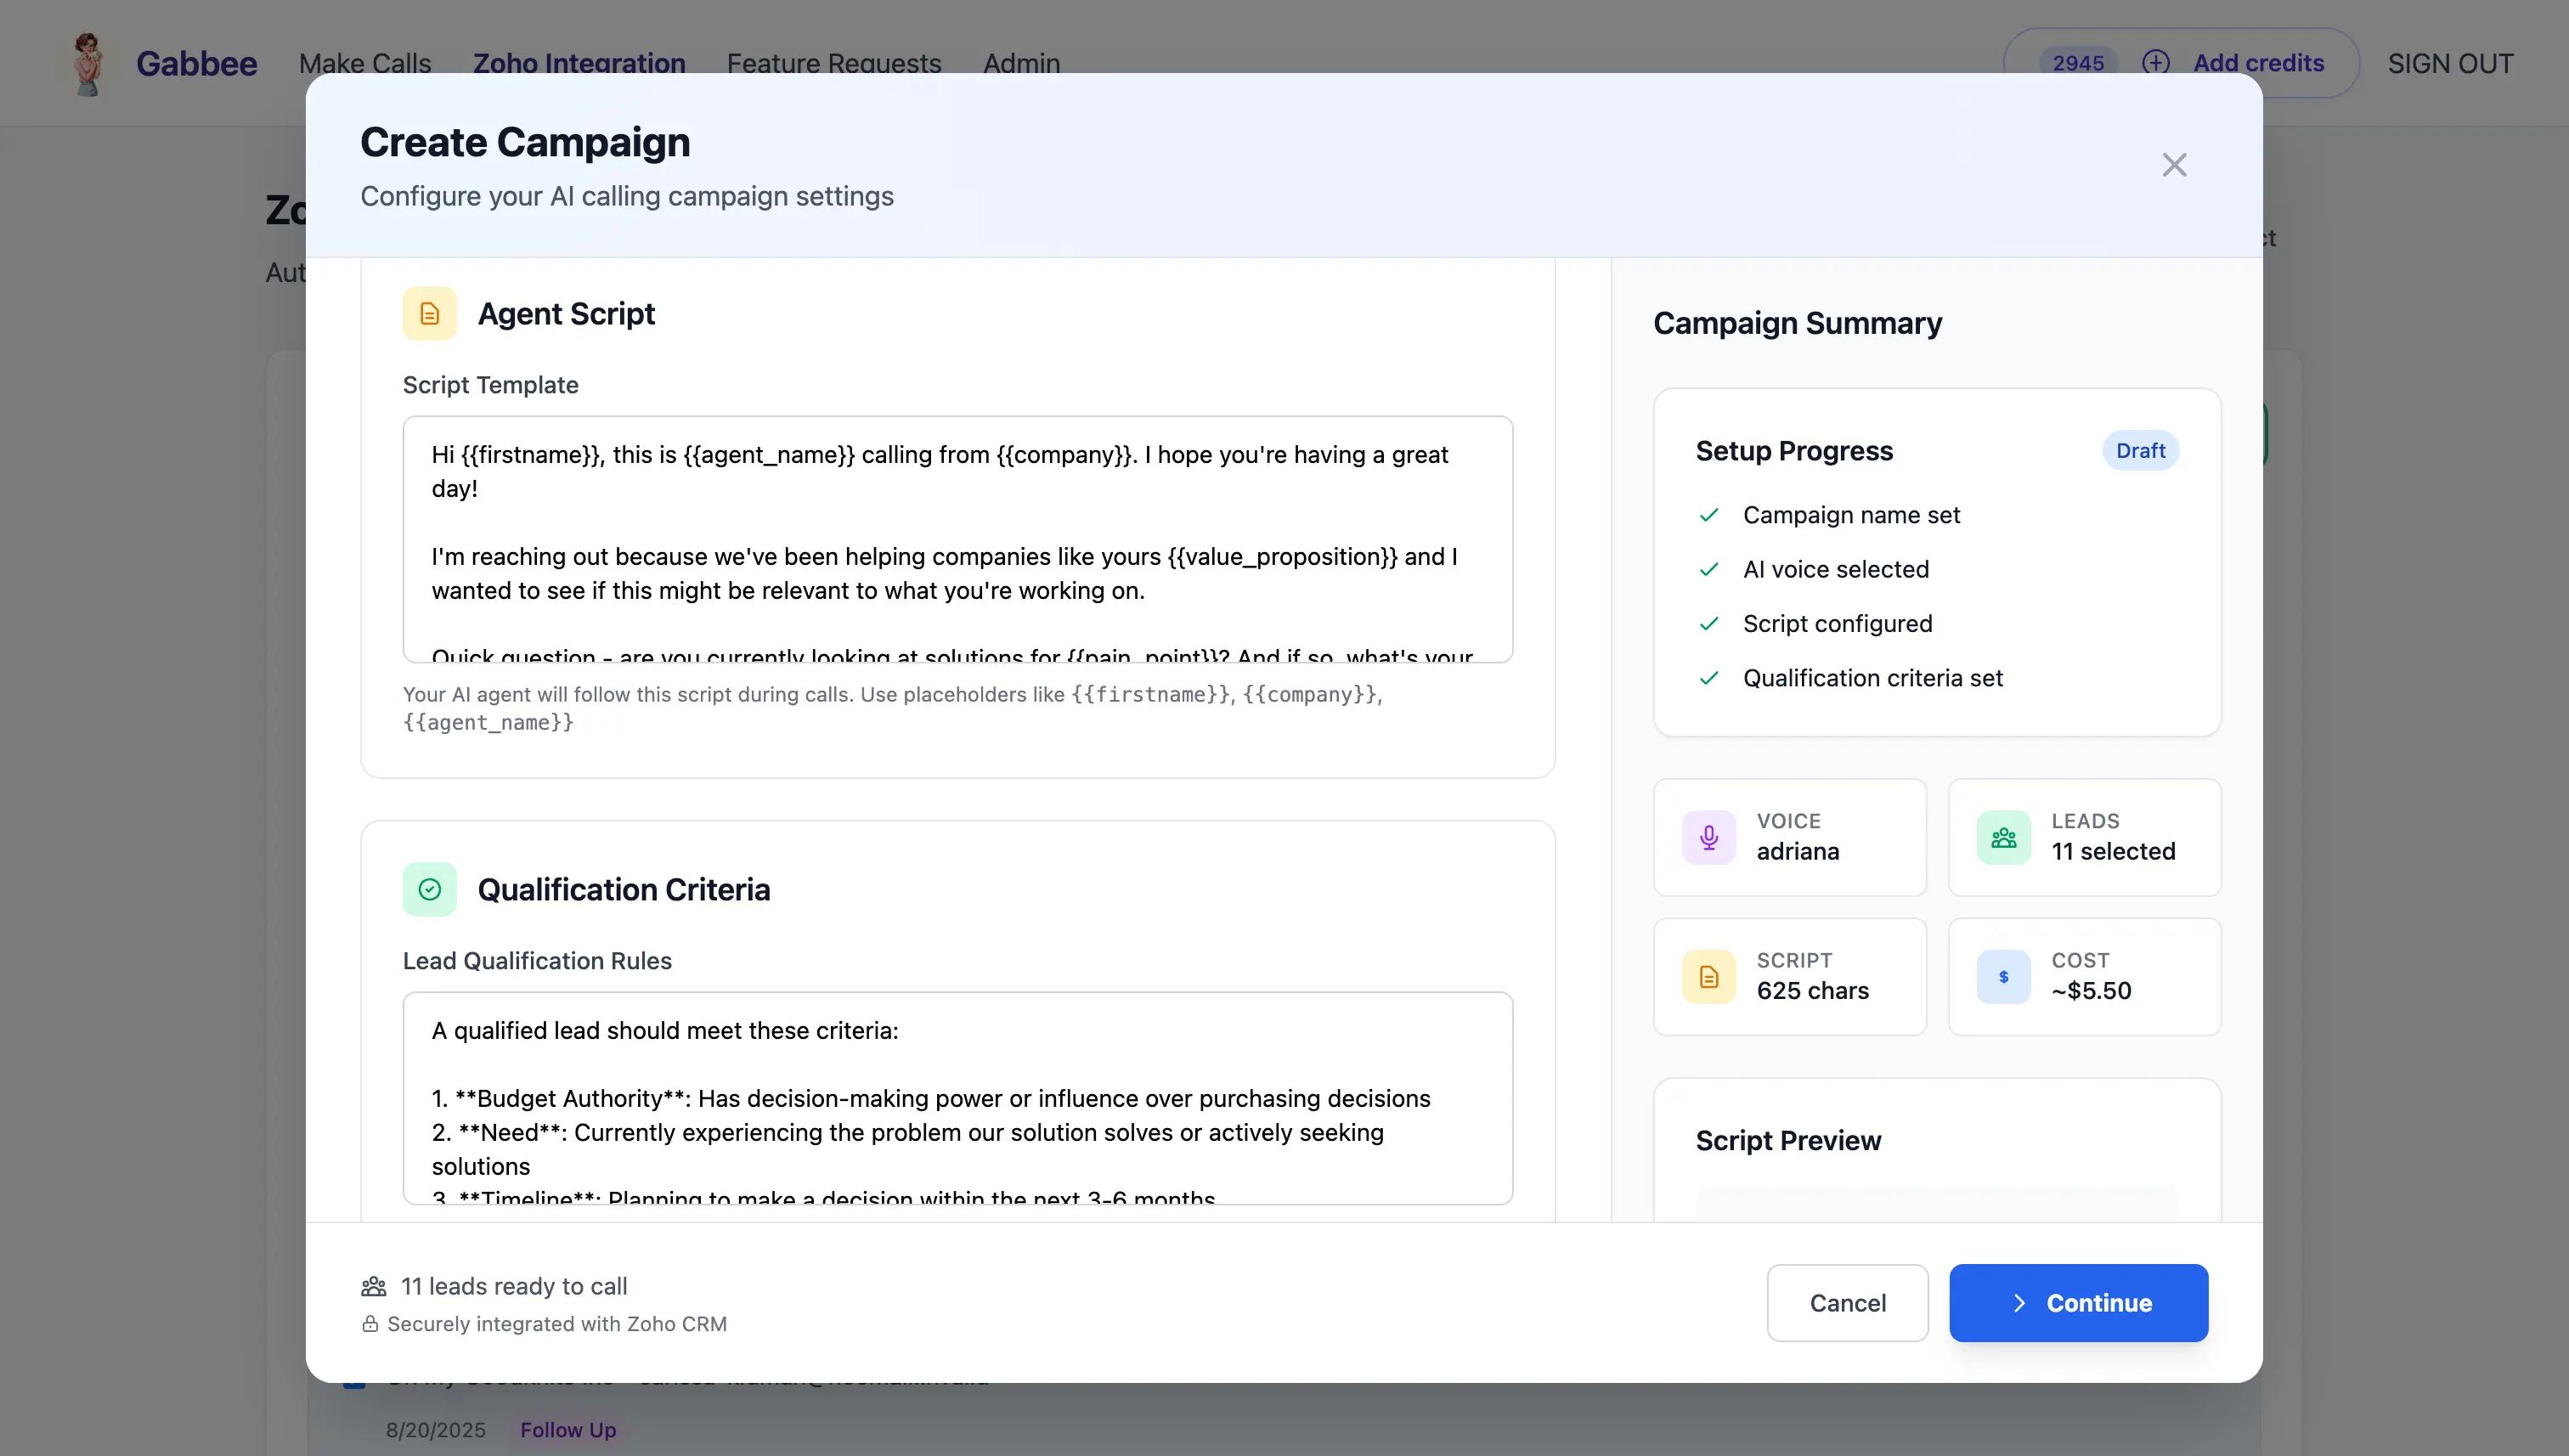Open the Make Calls menu item
The width and height of the screenshot is (2569, 1456).
point(365,63)
